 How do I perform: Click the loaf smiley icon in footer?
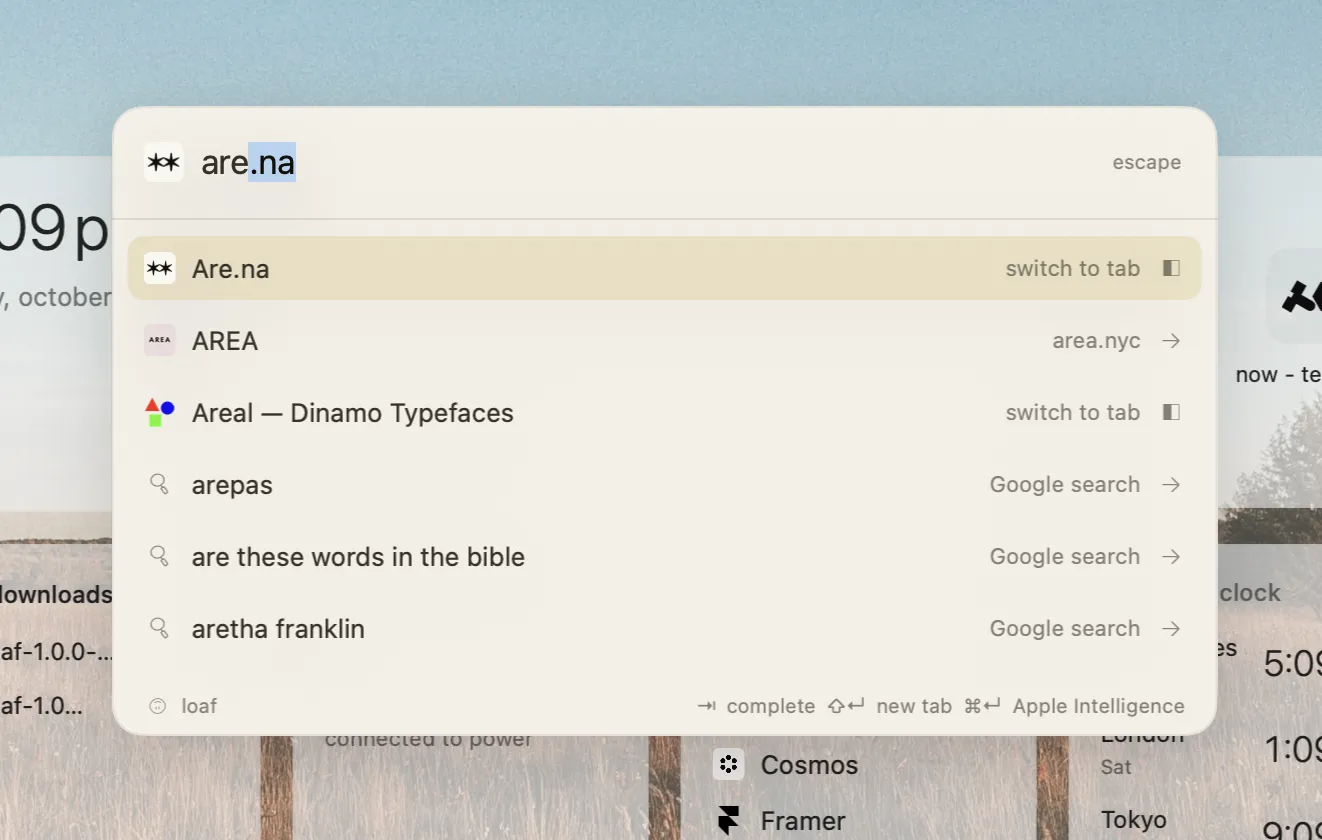[x=157, y=706]
